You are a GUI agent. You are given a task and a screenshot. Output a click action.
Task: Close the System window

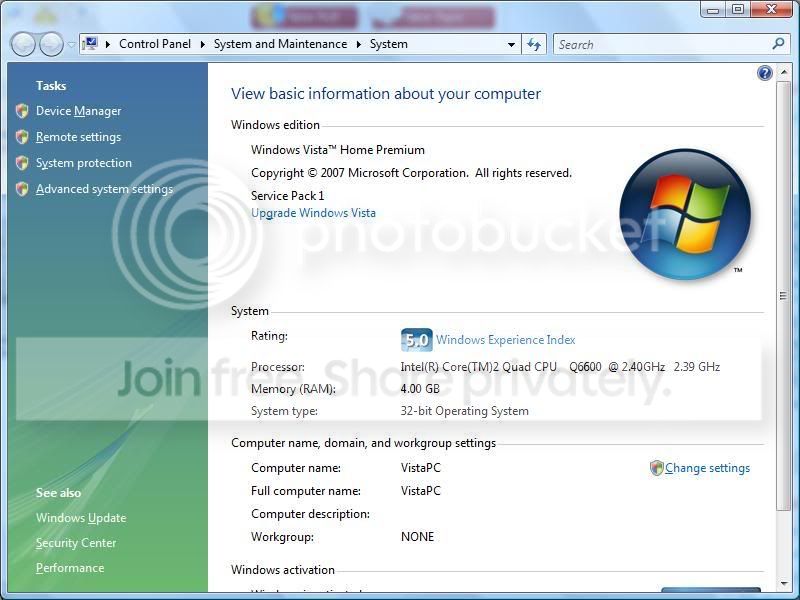point(771,10)
